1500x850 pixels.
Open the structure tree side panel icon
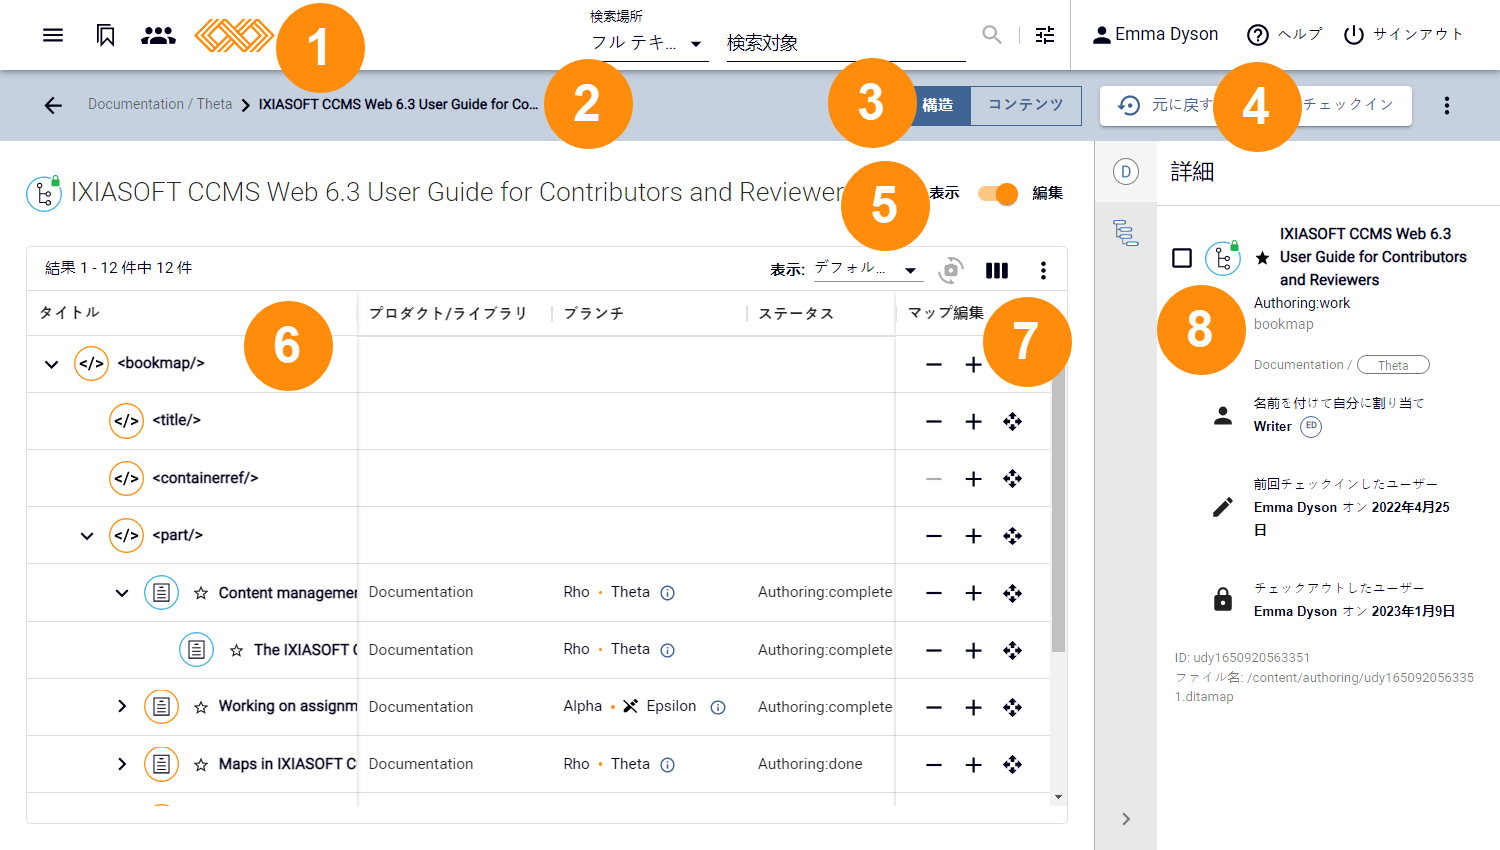click(1126, 233)
